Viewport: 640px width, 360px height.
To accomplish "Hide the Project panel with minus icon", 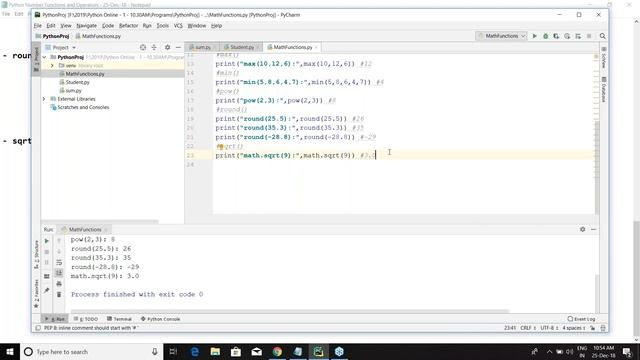I will coord(178,47).
